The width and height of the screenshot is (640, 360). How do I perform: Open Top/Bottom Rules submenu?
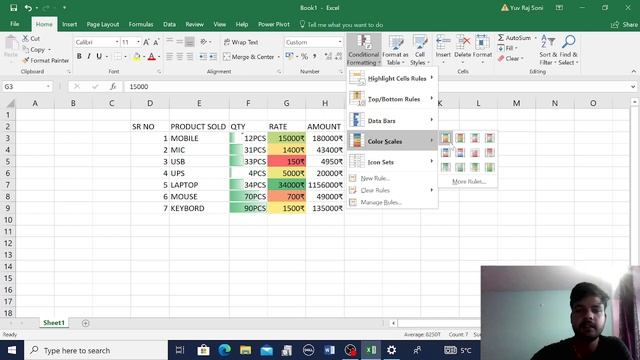point(392,99)
